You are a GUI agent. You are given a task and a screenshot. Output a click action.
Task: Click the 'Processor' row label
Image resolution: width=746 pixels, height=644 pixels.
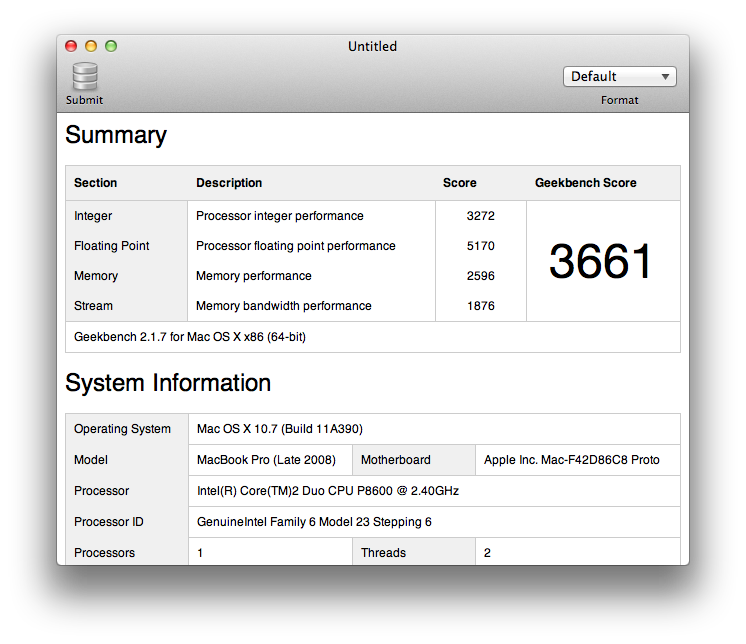101,491
